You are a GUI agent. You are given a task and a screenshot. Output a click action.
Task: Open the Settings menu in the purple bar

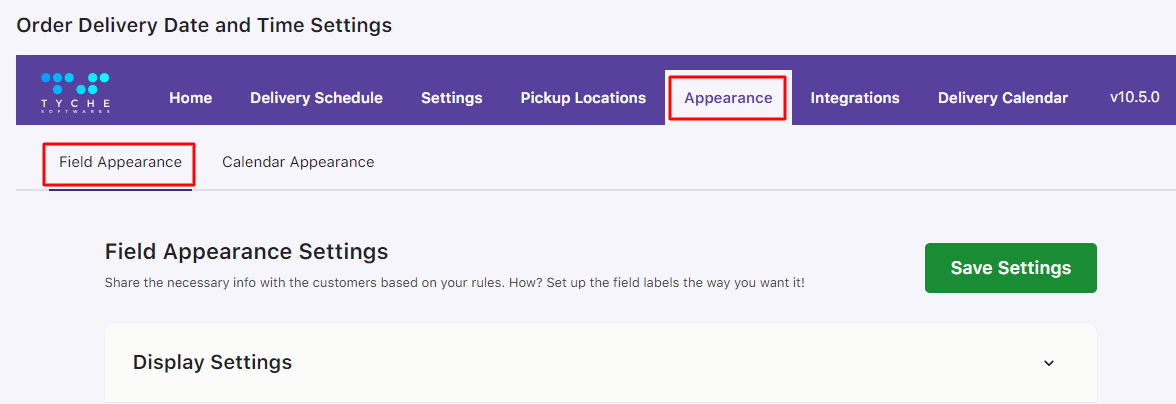[x=451, y=98]
